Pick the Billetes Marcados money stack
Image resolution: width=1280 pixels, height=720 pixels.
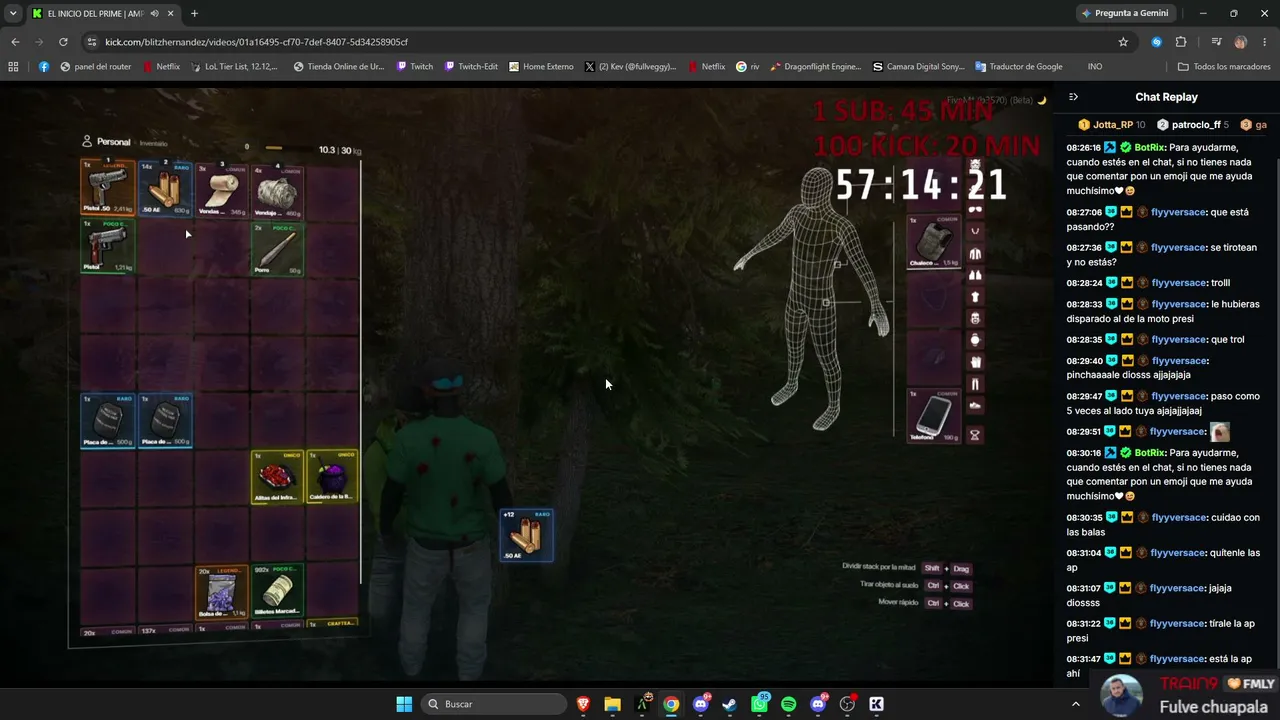coord(277,590)
